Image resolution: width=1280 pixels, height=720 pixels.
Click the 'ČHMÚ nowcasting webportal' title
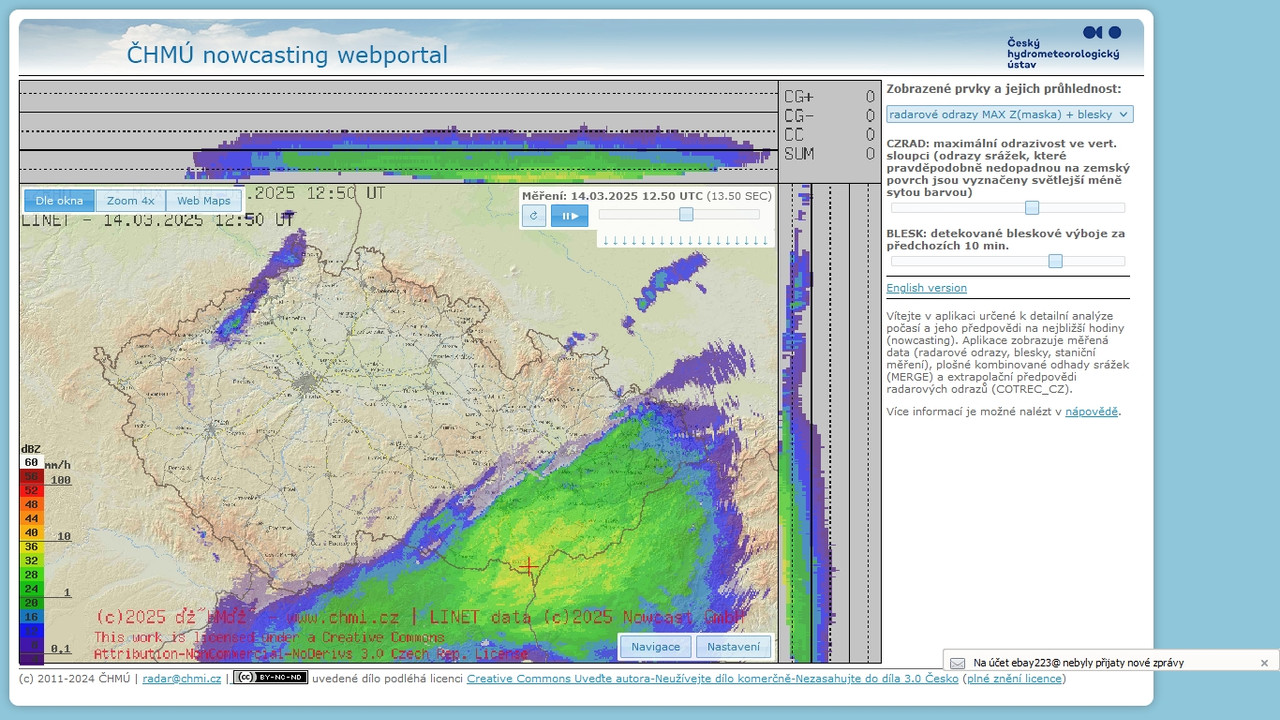(287, 54)
